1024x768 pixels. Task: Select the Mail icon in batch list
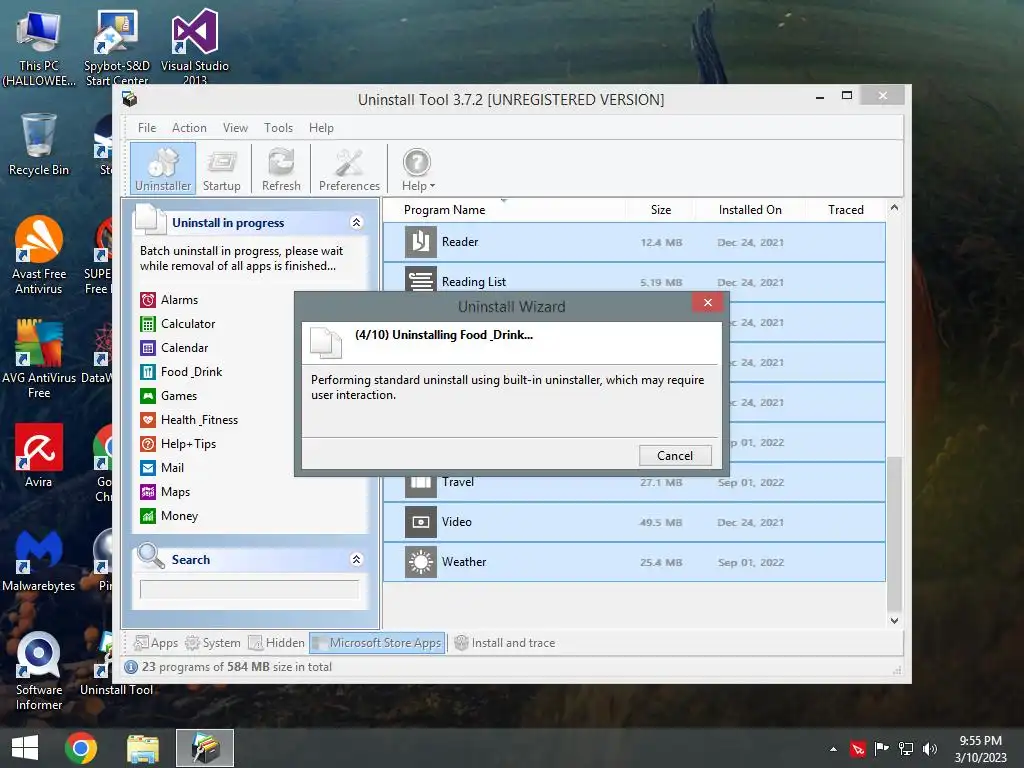click(148, 468)
